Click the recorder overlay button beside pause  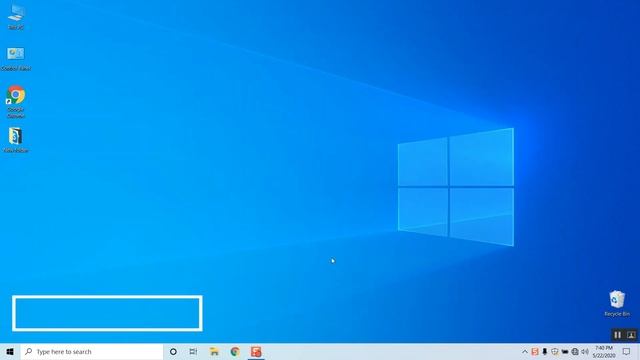tap(631, 335)
